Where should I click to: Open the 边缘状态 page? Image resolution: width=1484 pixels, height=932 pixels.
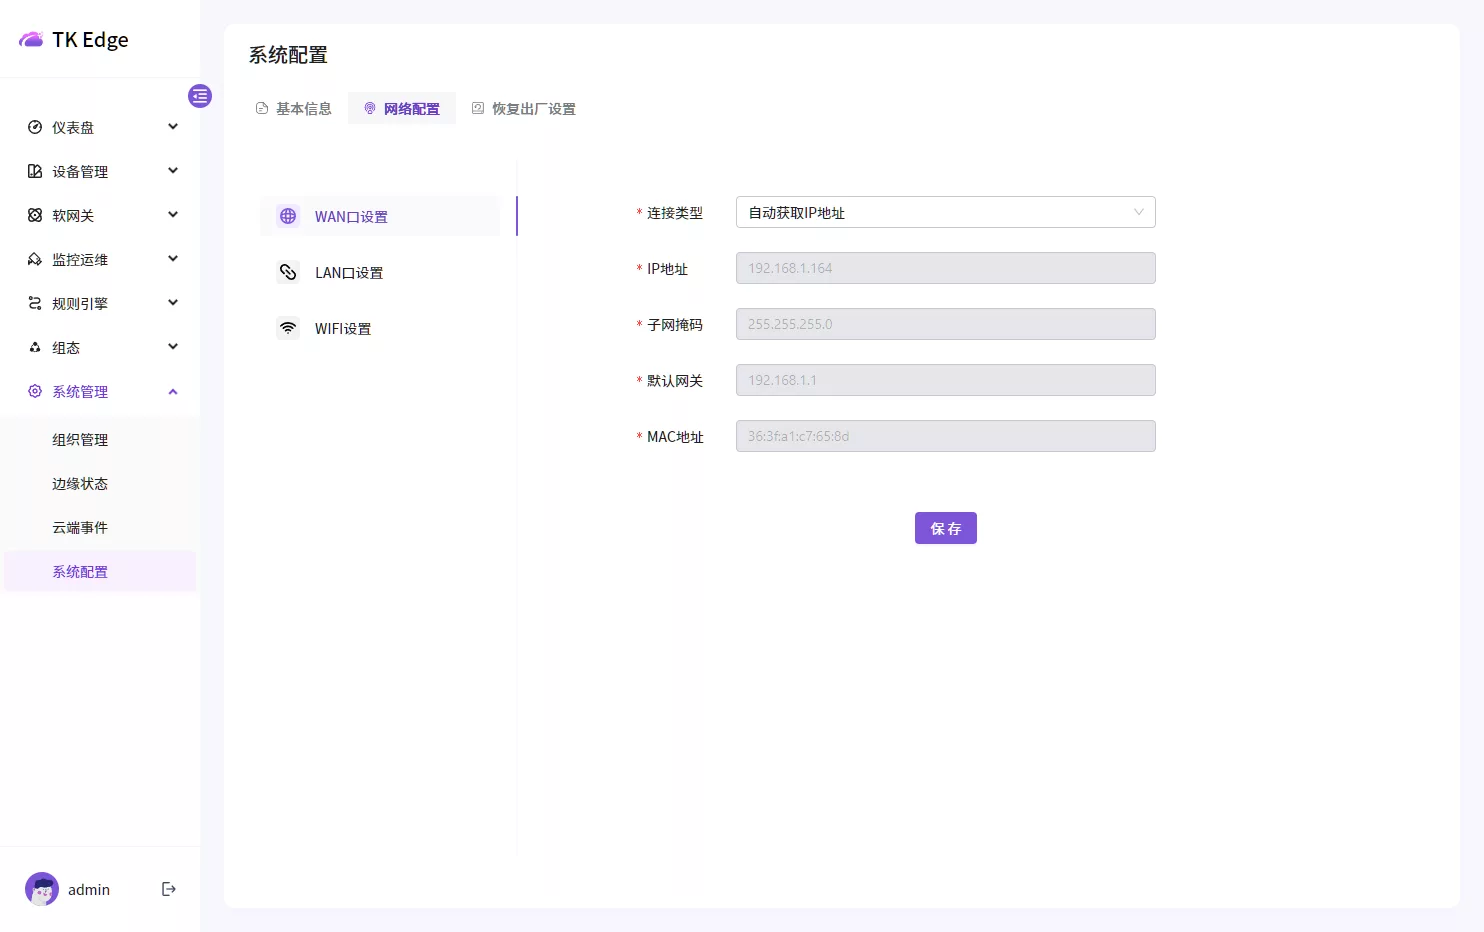(80, 483)
